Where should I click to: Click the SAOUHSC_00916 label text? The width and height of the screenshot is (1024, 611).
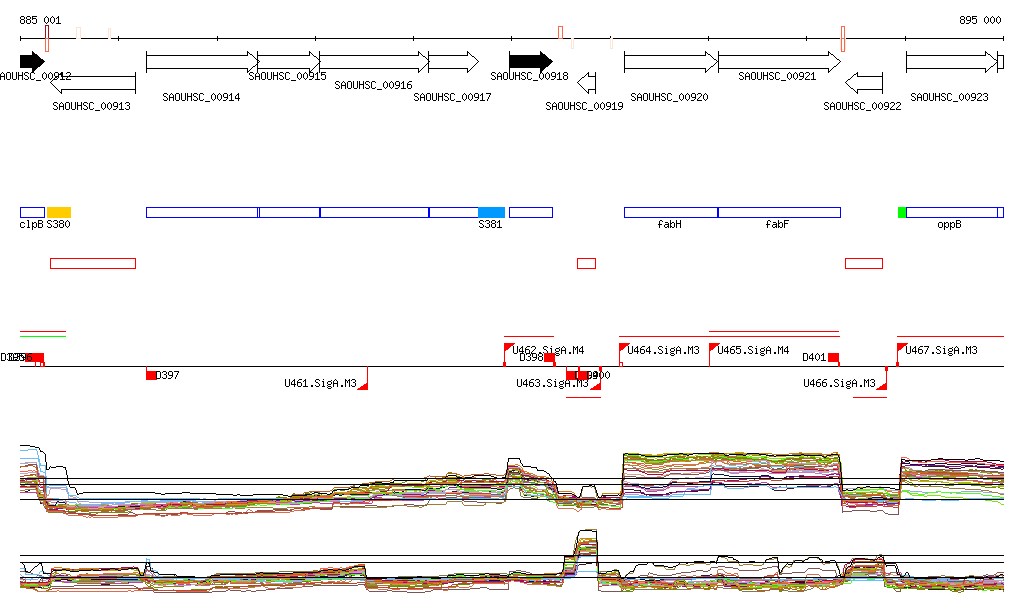coord(374,86)
